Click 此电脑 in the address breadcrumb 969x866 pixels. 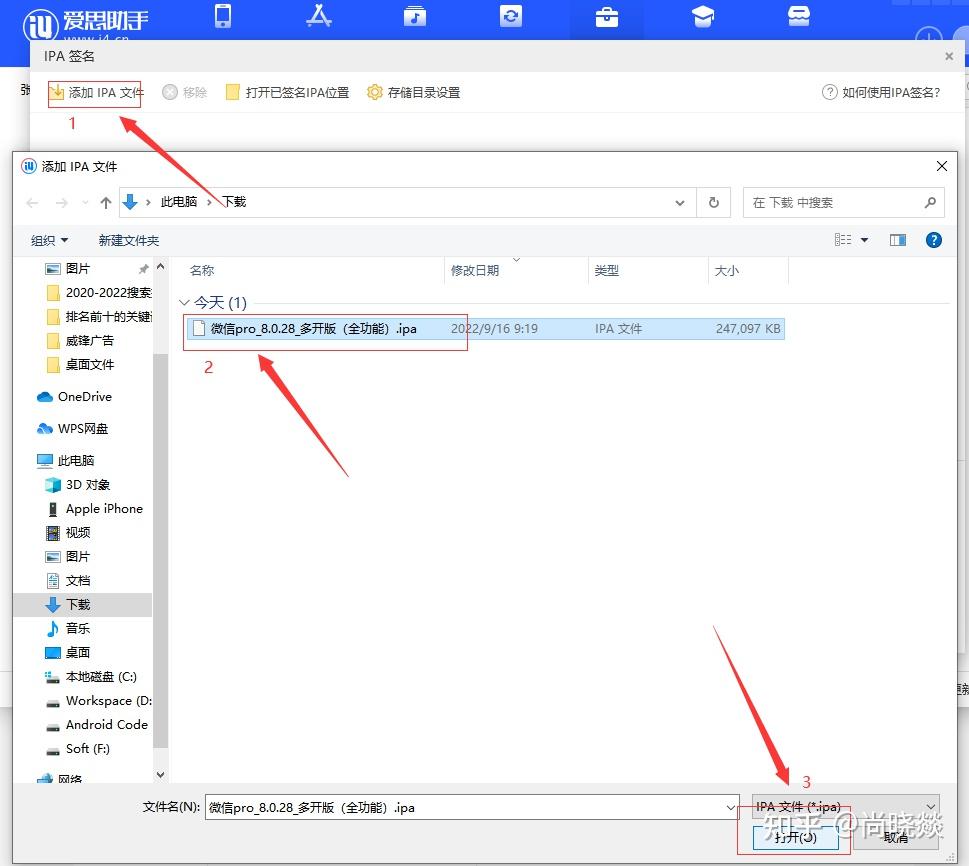[179, 202]
